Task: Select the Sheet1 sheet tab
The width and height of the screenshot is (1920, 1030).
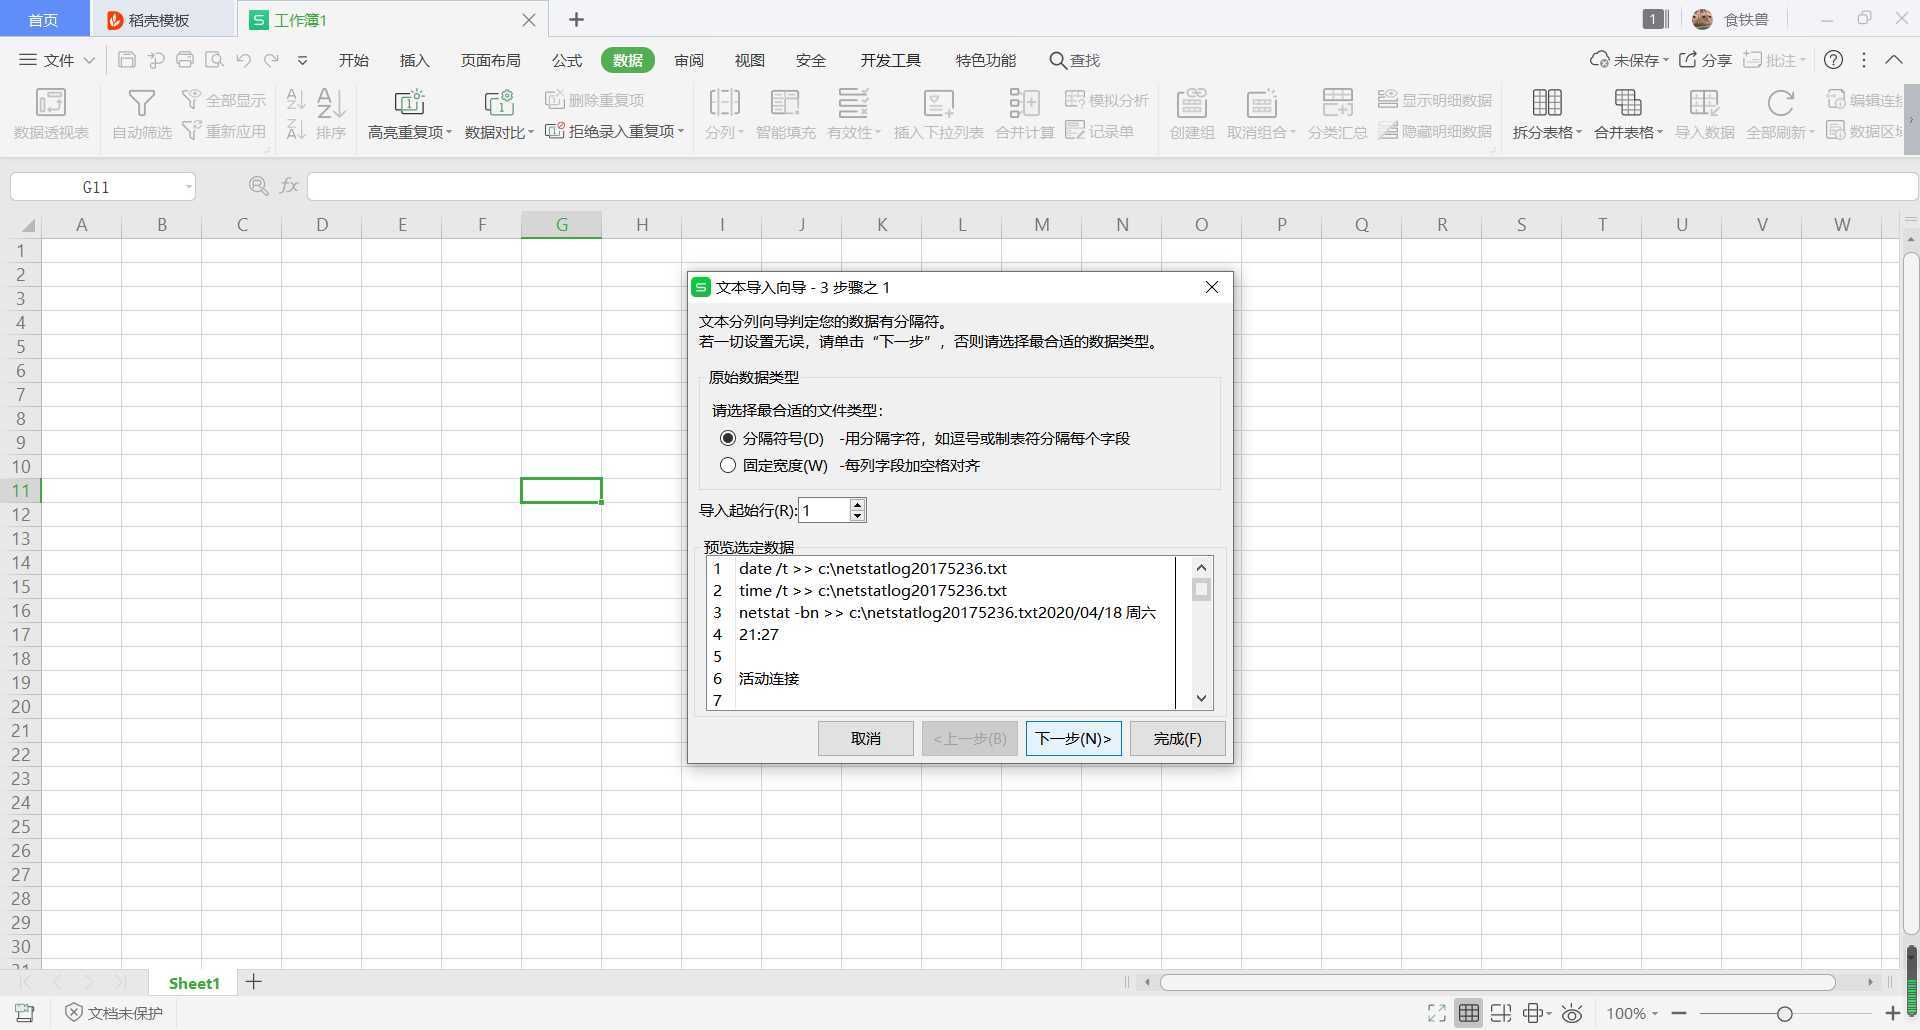Action: [x=194, y=983]
